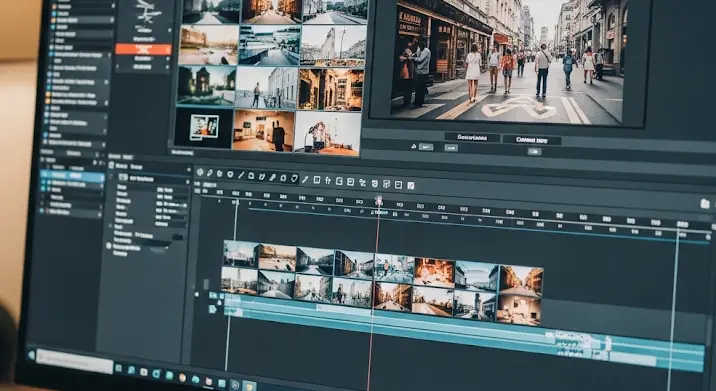Image resolution: width=716 pixels, height=391 pixels.
Task: Click the small gray button beside the warning triangle
Action: [x=426, y=147]
